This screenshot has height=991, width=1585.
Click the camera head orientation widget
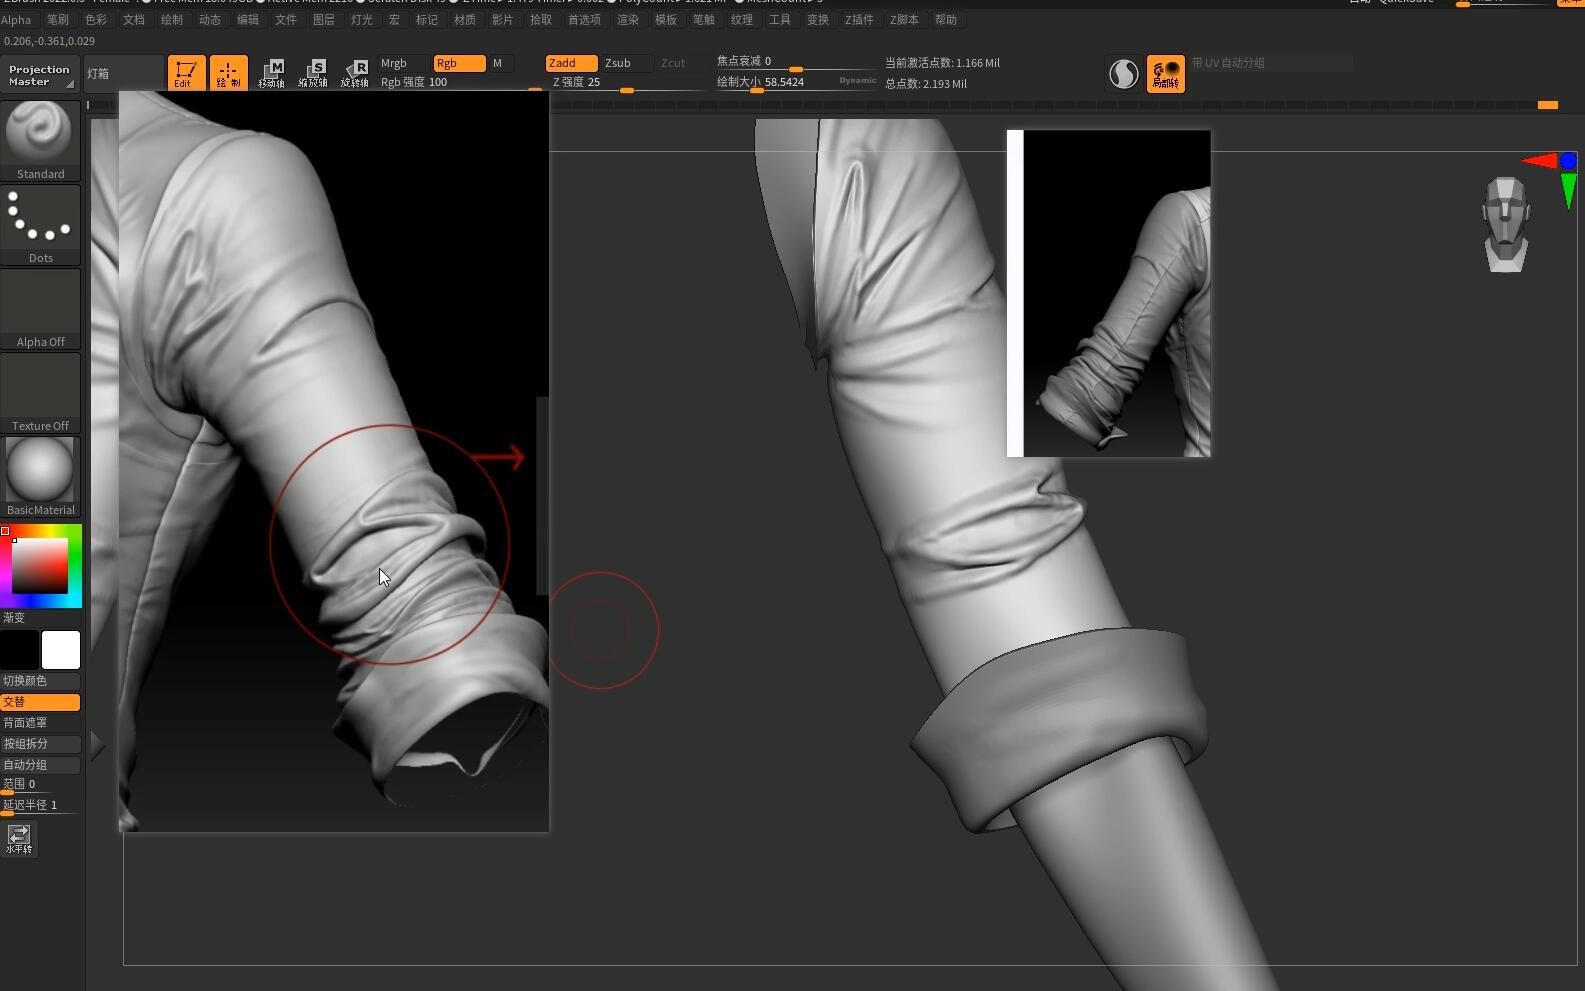click(x=1506, y=224)
